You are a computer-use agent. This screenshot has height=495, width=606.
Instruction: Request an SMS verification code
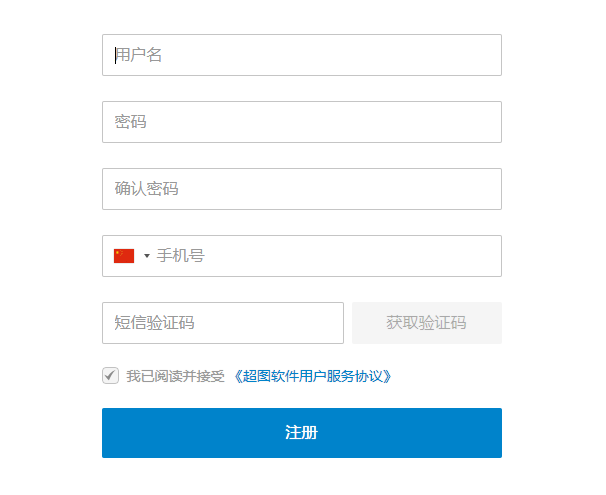point(426,323)
